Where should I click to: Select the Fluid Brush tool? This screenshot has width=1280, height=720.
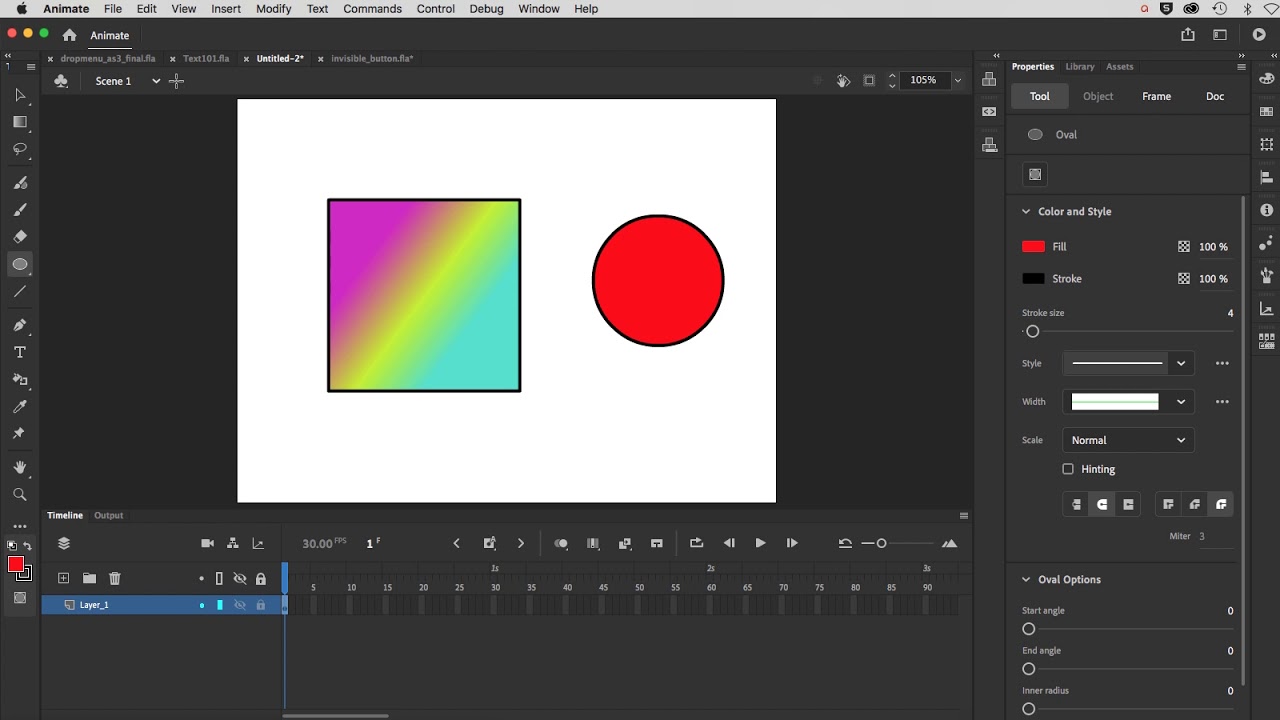[x=20, y=183]
